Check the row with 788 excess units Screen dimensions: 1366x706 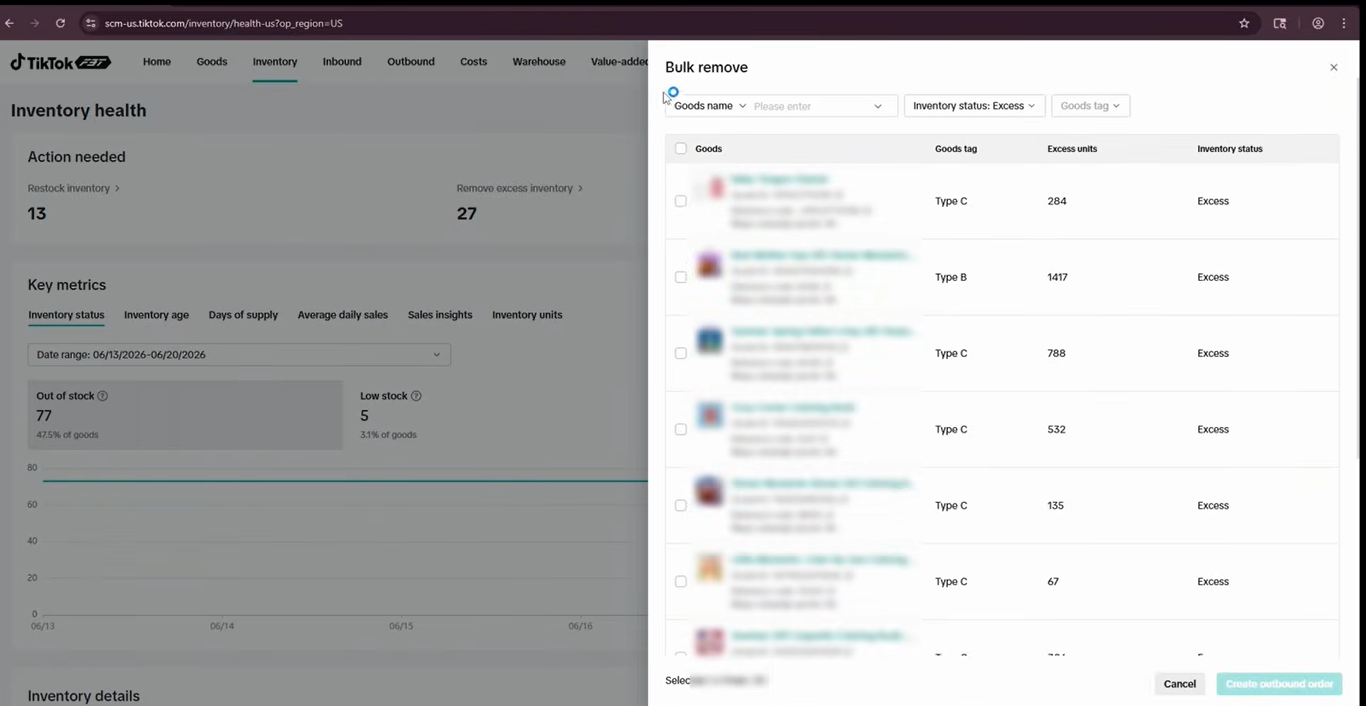[x=681, y=353]
